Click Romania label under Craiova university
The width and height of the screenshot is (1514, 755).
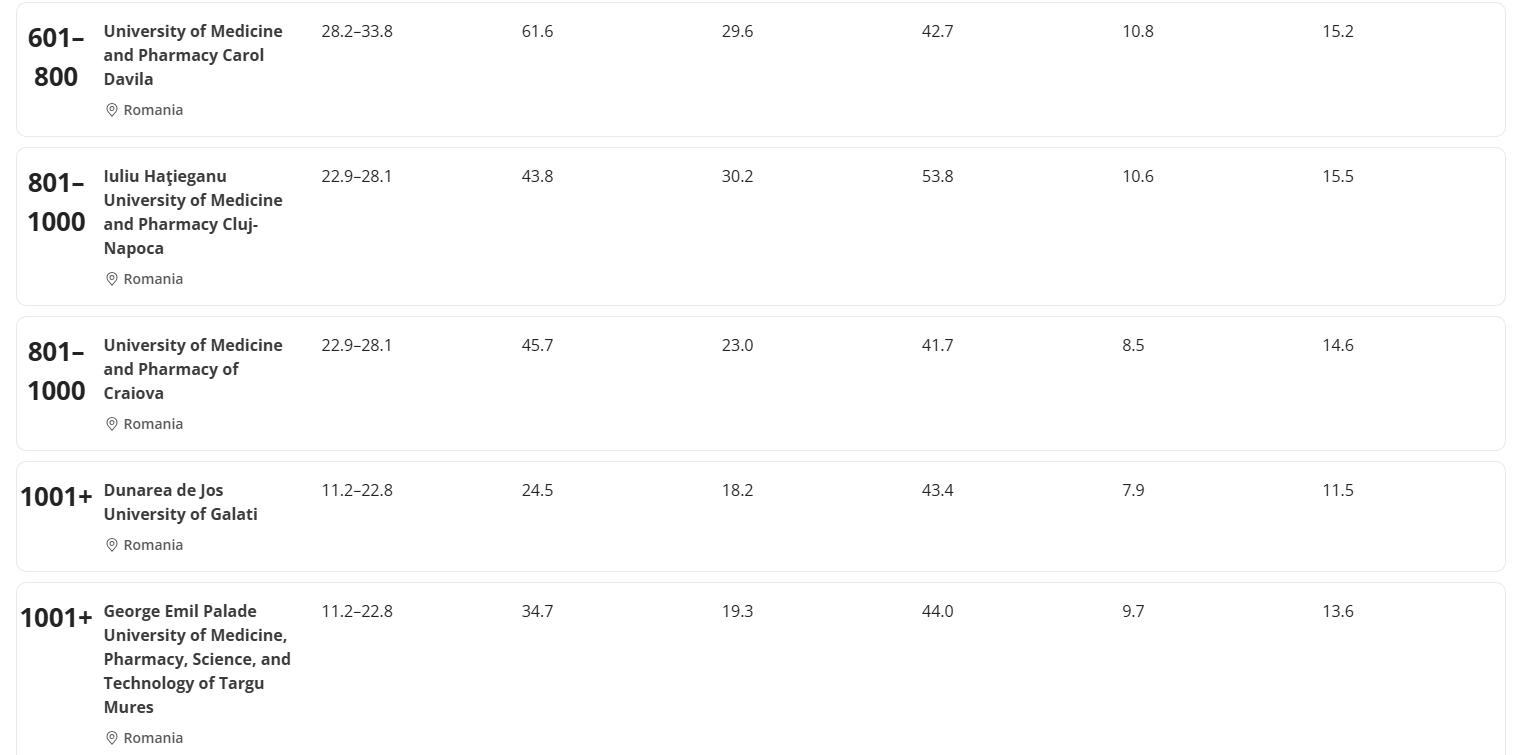tap(153, 424)
